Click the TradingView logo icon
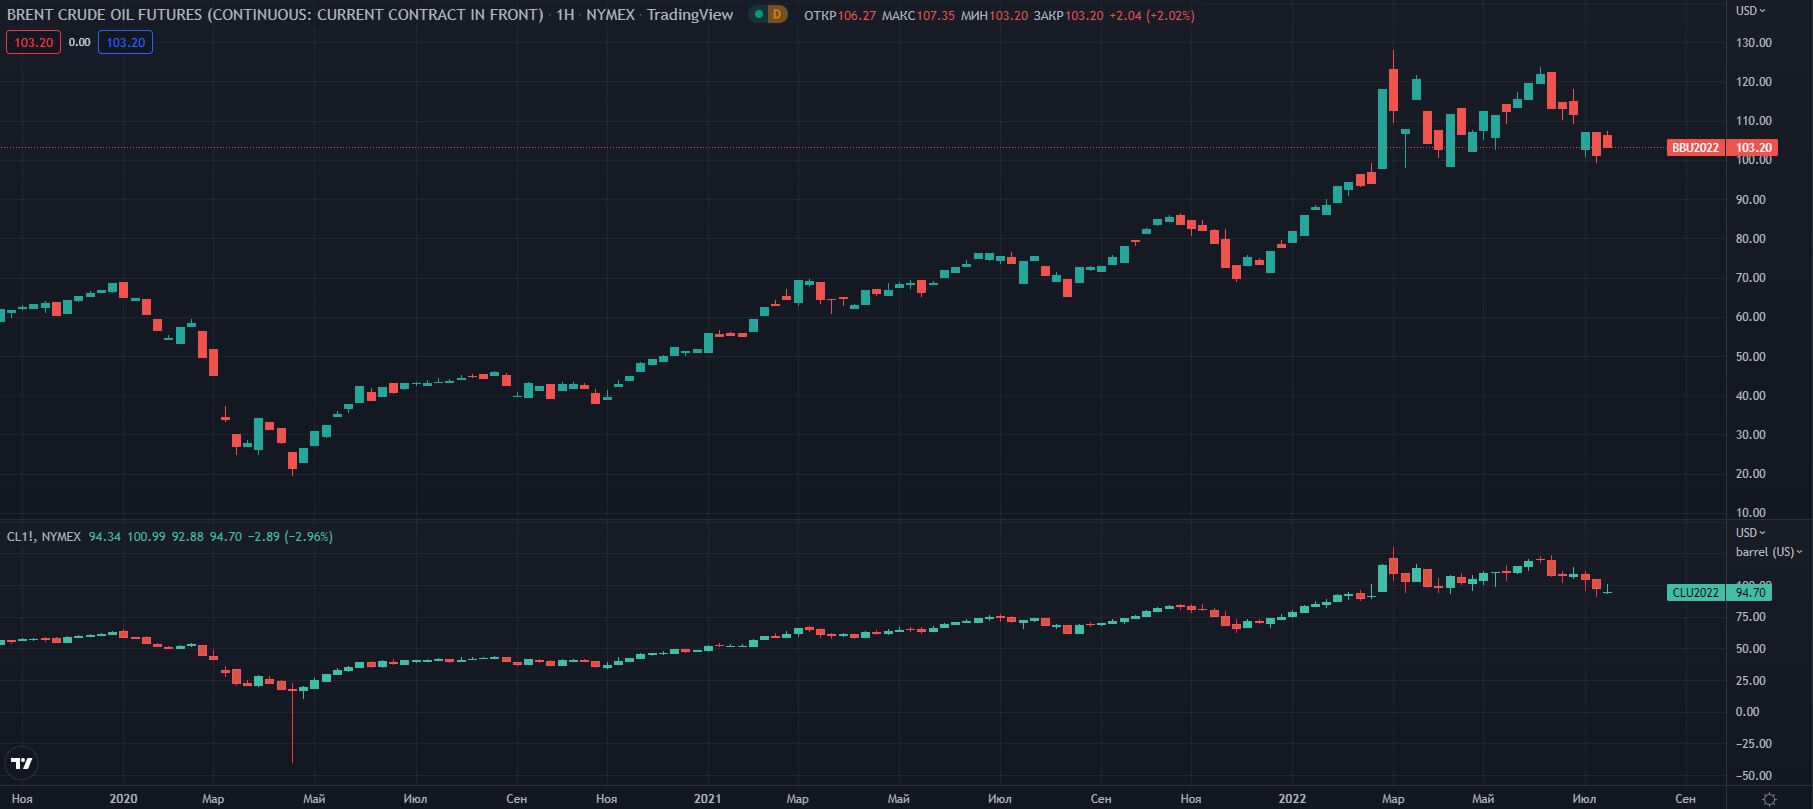 [x=21, y=763]
